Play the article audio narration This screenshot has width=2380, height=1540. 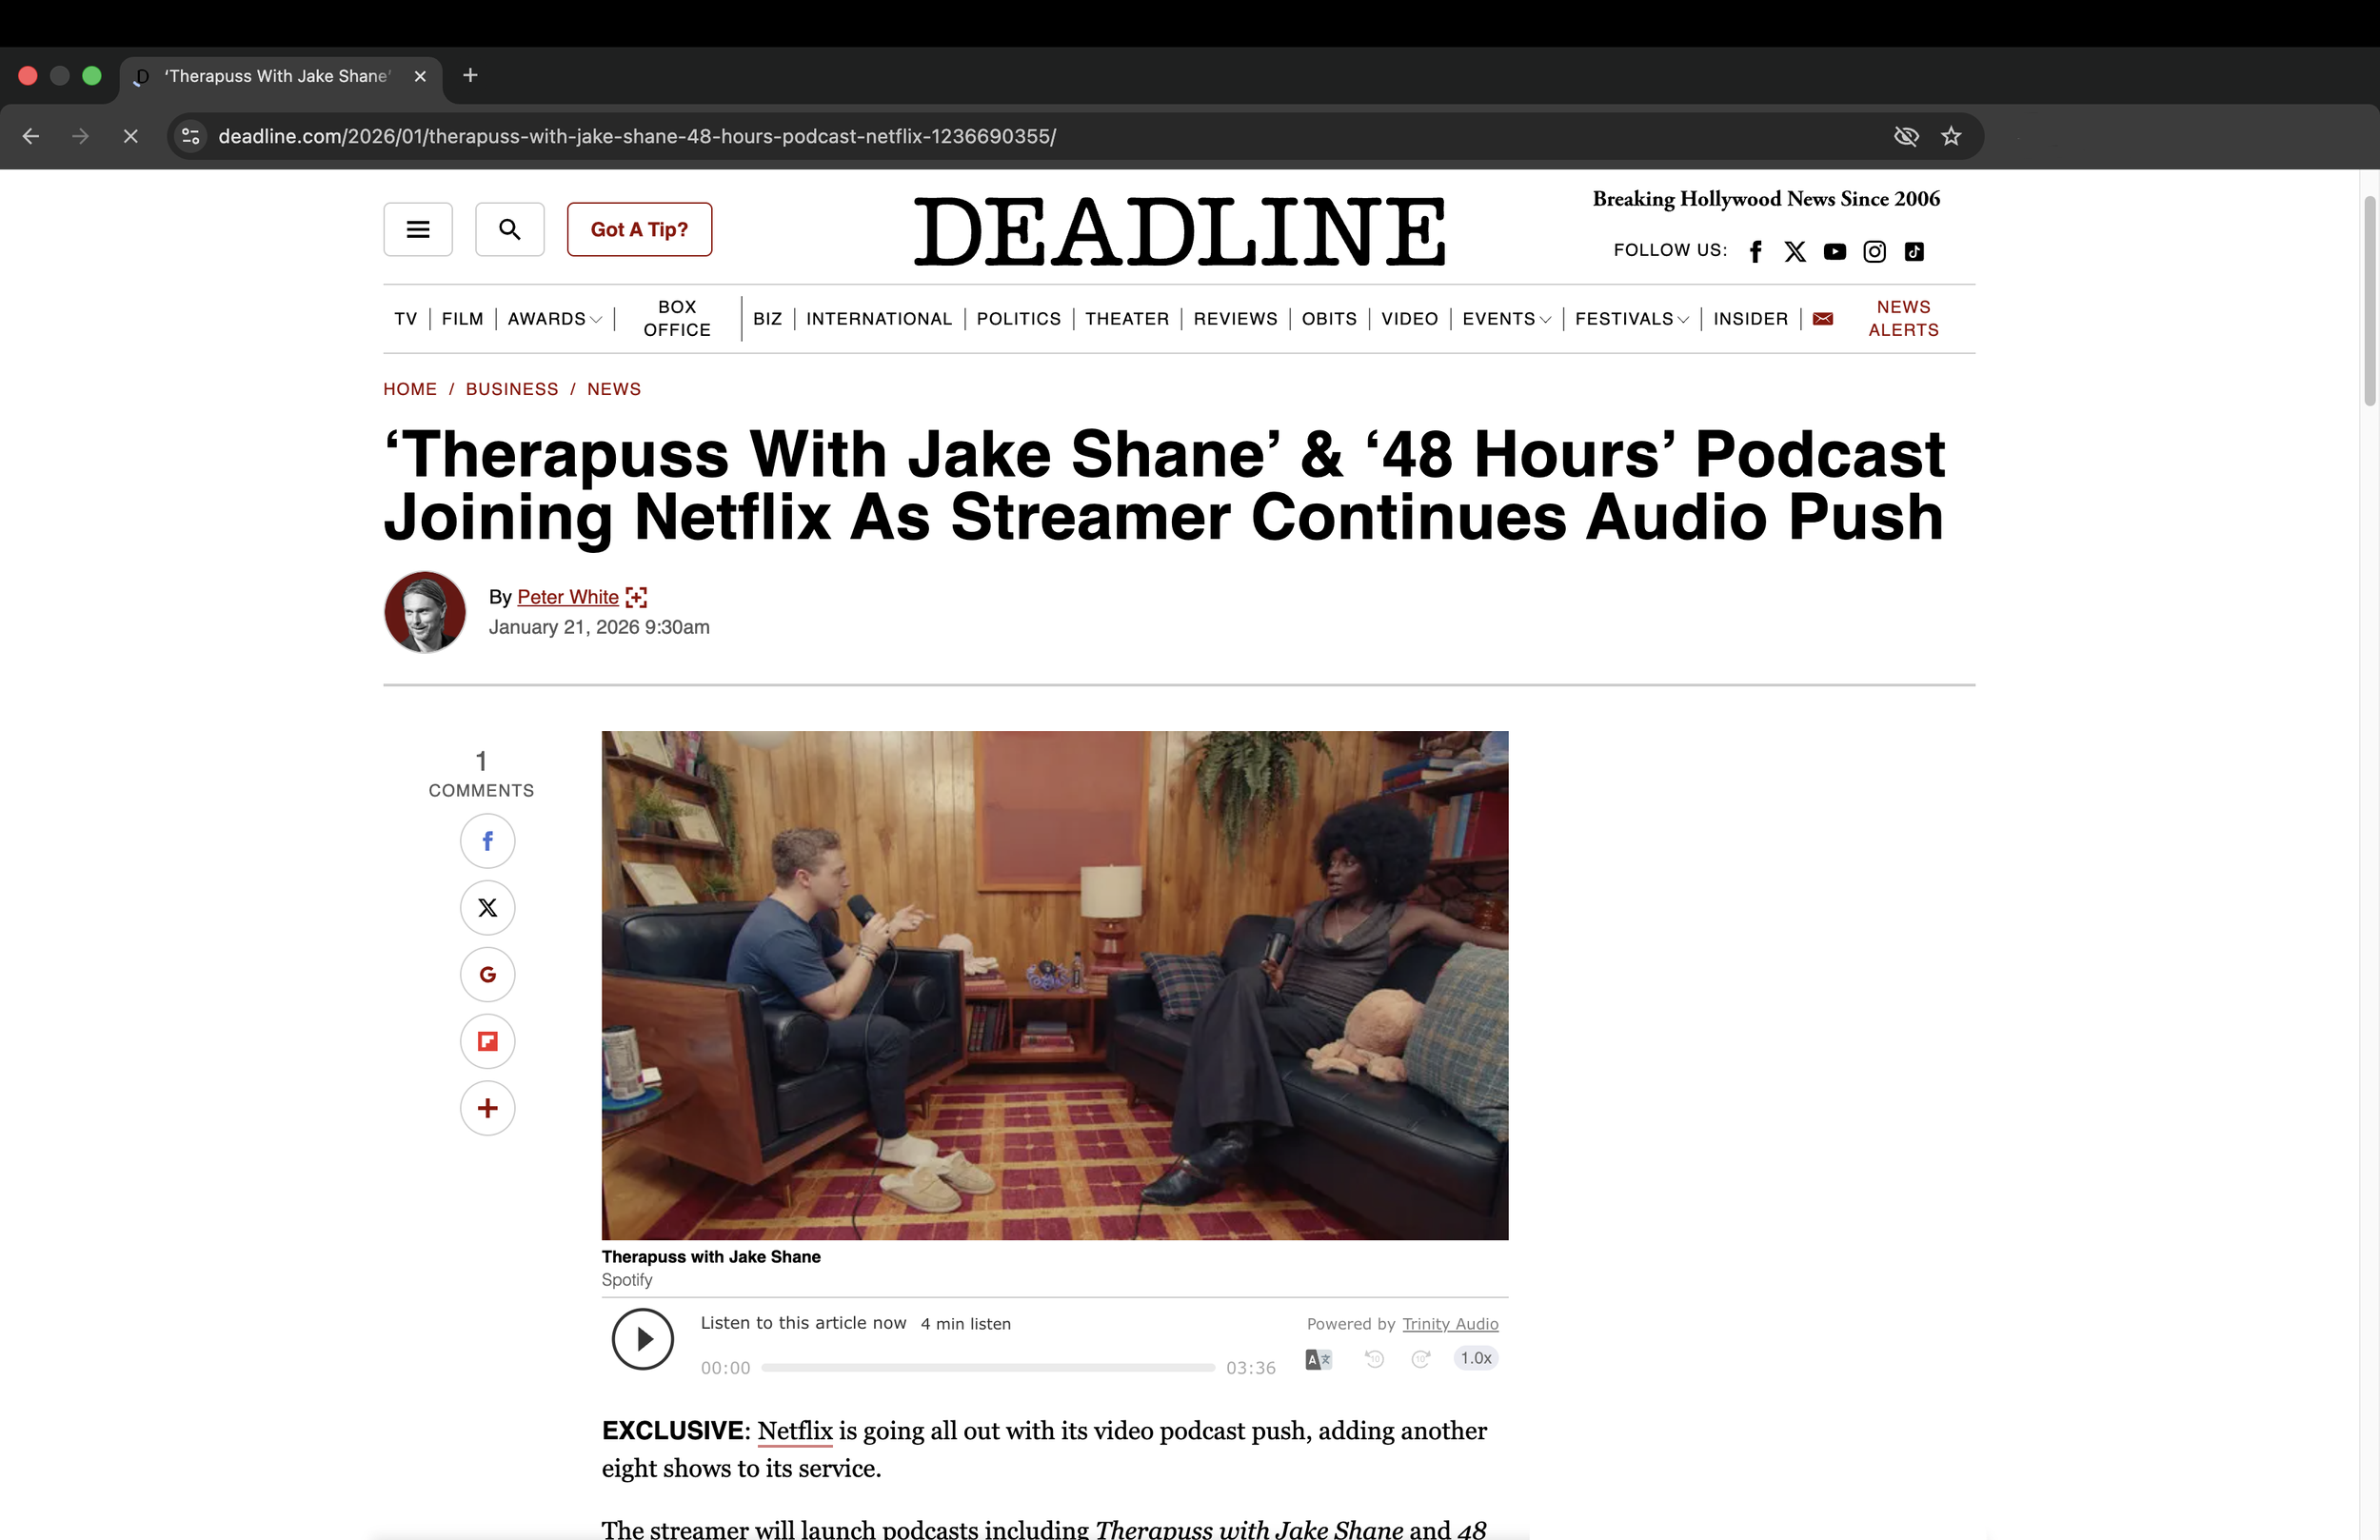643,1338
